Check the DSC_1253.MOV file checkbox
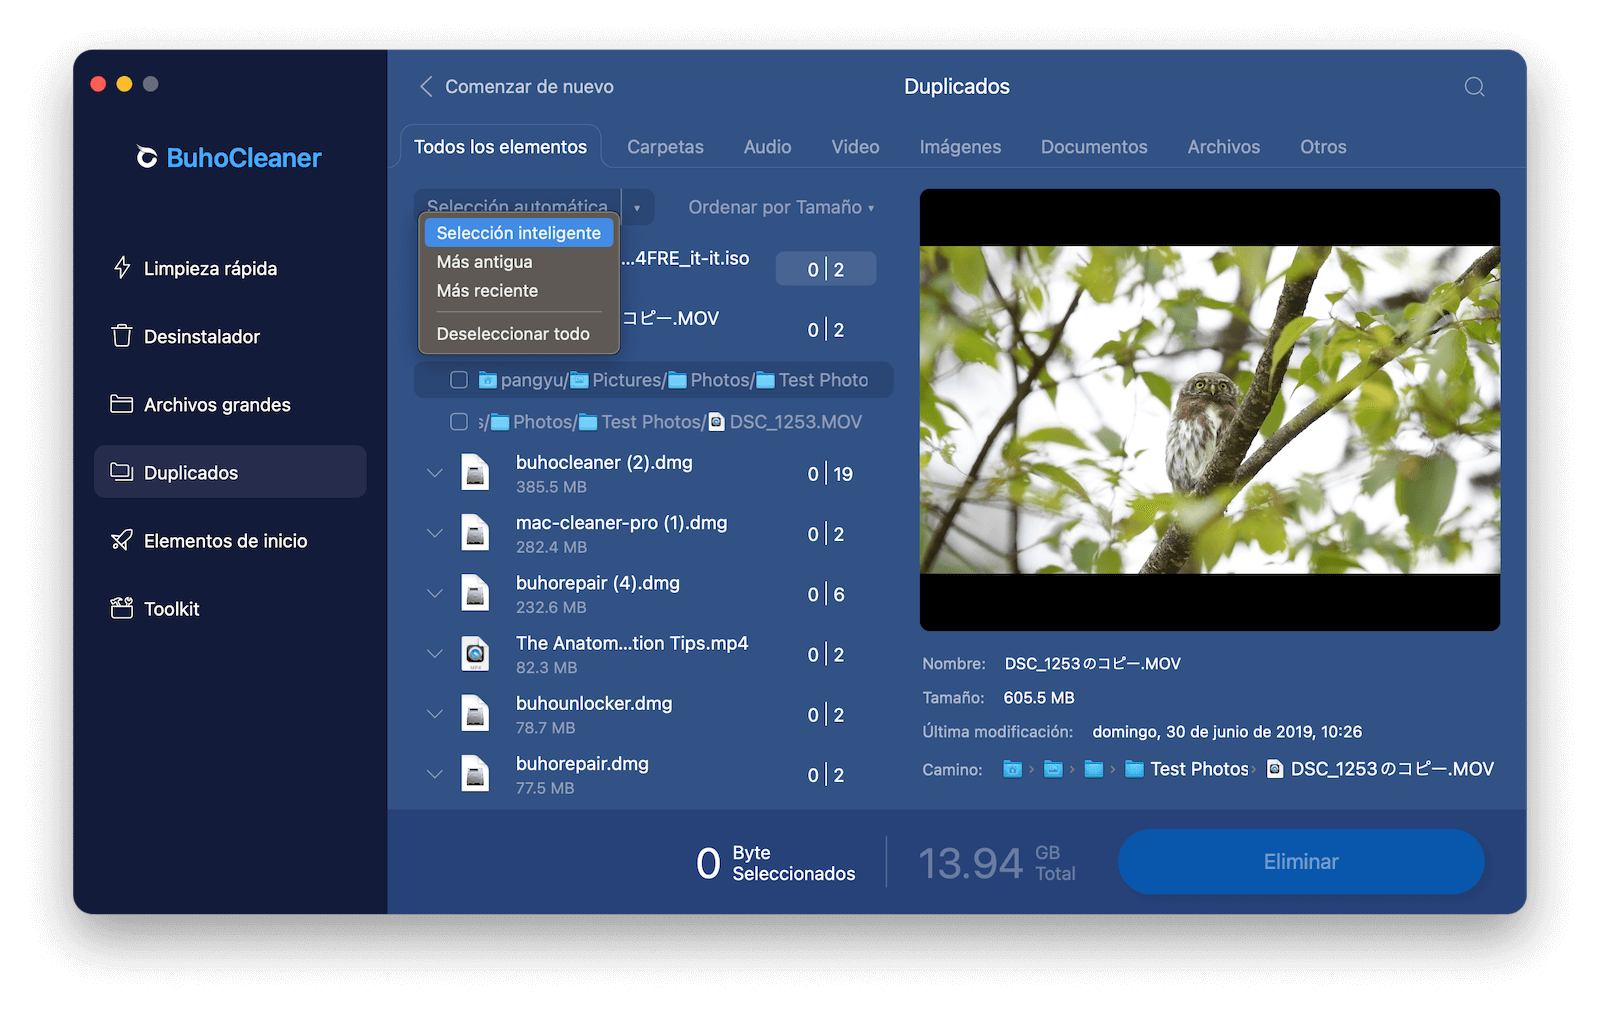 [459, 422]
